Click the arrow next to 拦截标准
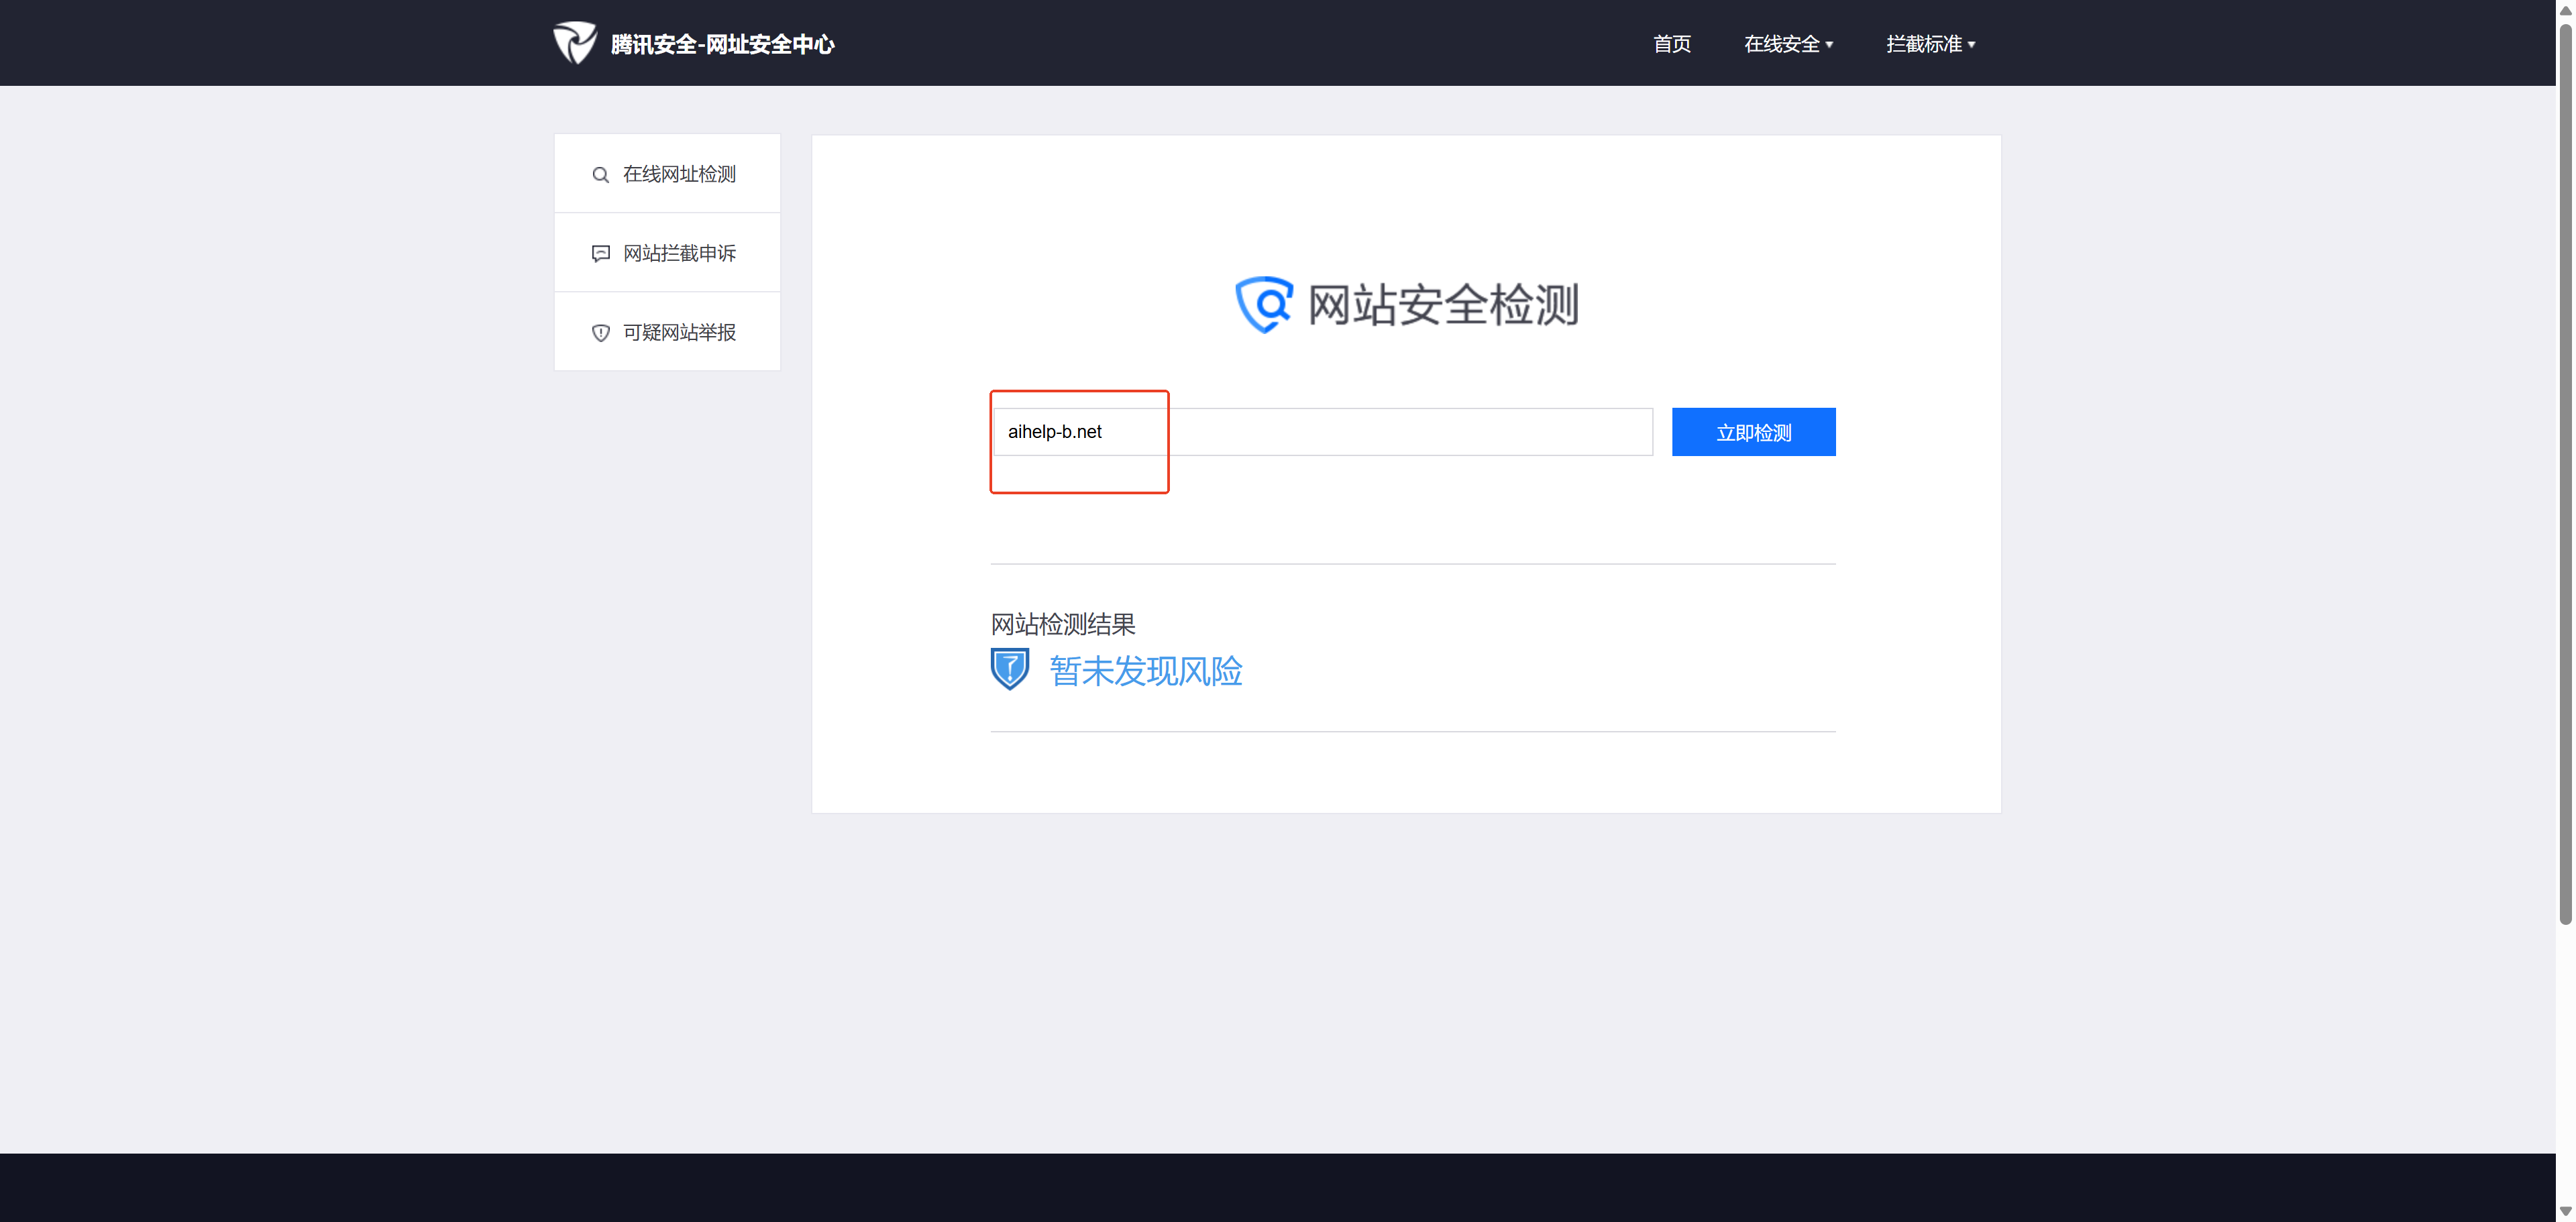The image size is (2576, 1222). pyautogui.click(x=1971, y=45)
